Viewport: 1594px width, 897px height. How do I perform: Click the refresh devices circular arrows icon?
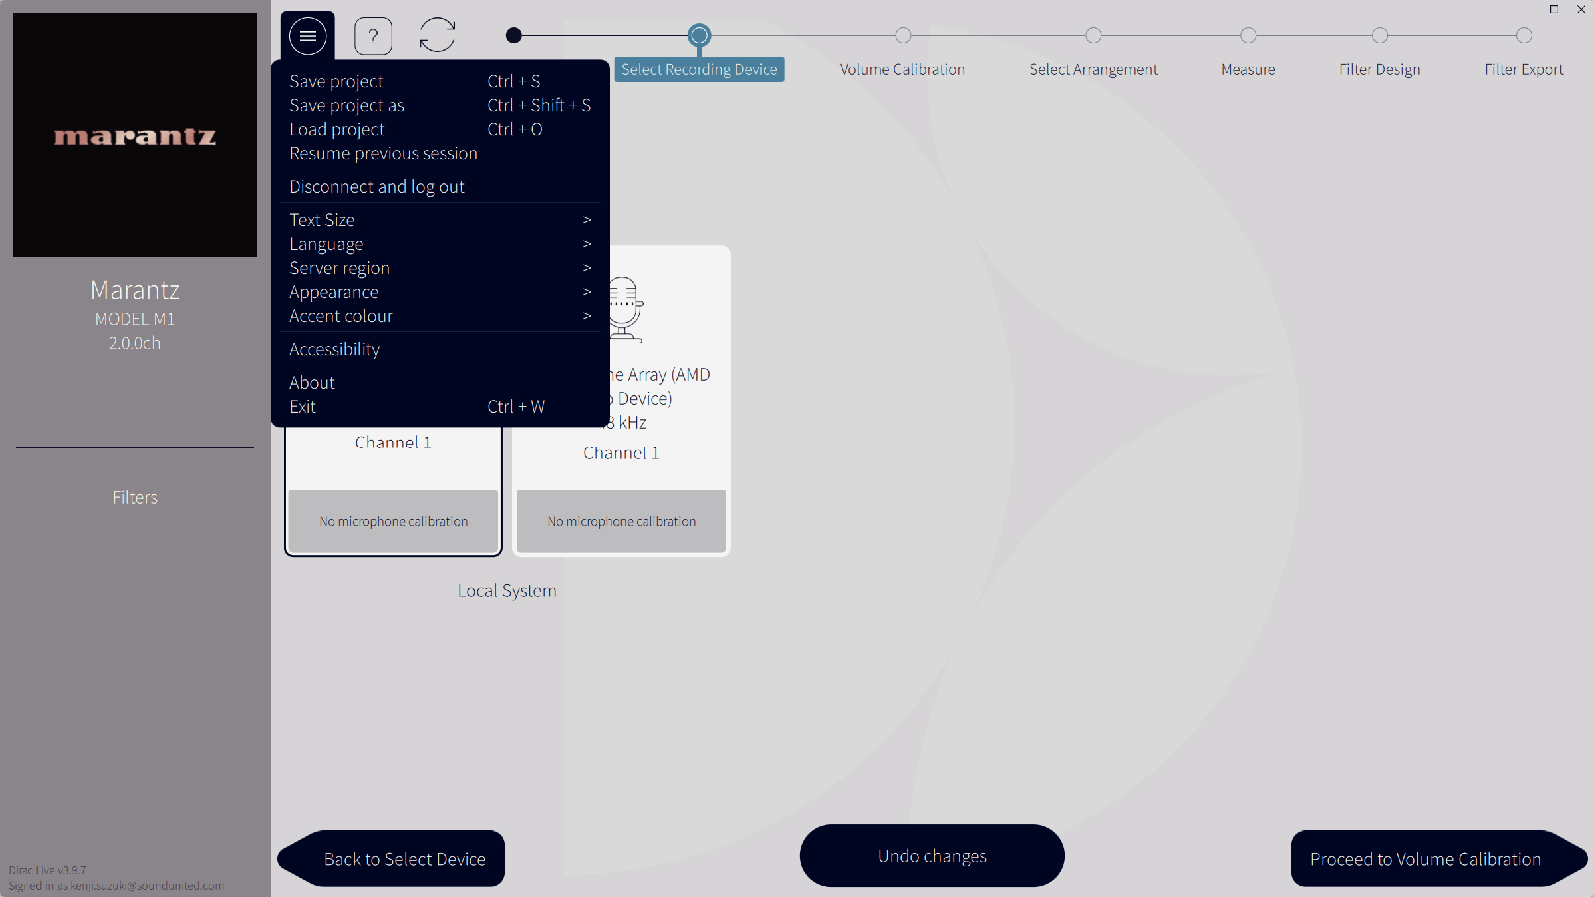pos(437,35)
